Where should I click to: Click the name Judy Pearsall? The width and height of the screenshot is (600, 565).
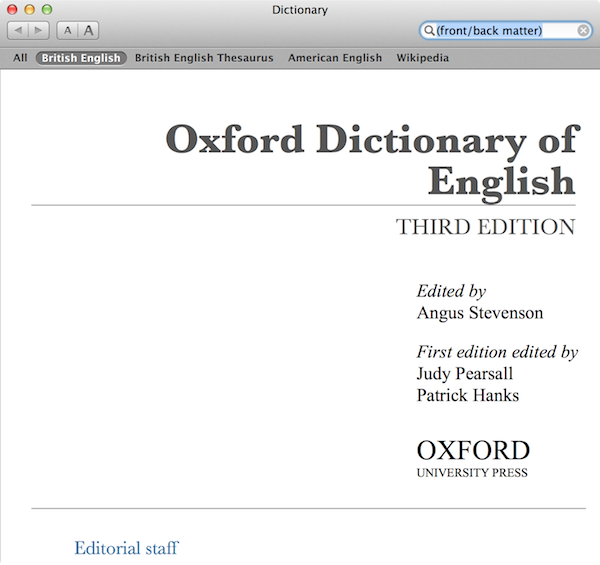[x=465, y=374]
